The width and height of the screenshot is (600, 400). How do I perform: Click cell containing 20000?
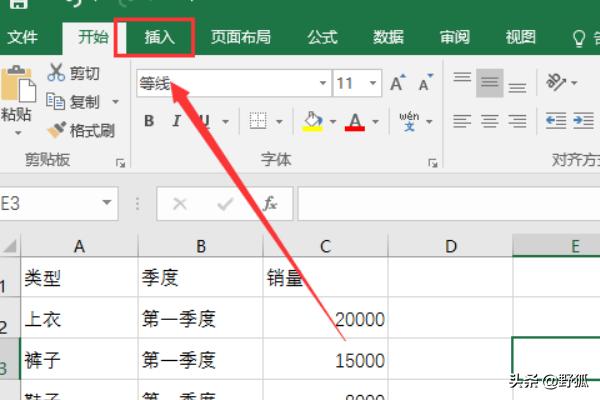pyautogui.click(x=325, y=318)
